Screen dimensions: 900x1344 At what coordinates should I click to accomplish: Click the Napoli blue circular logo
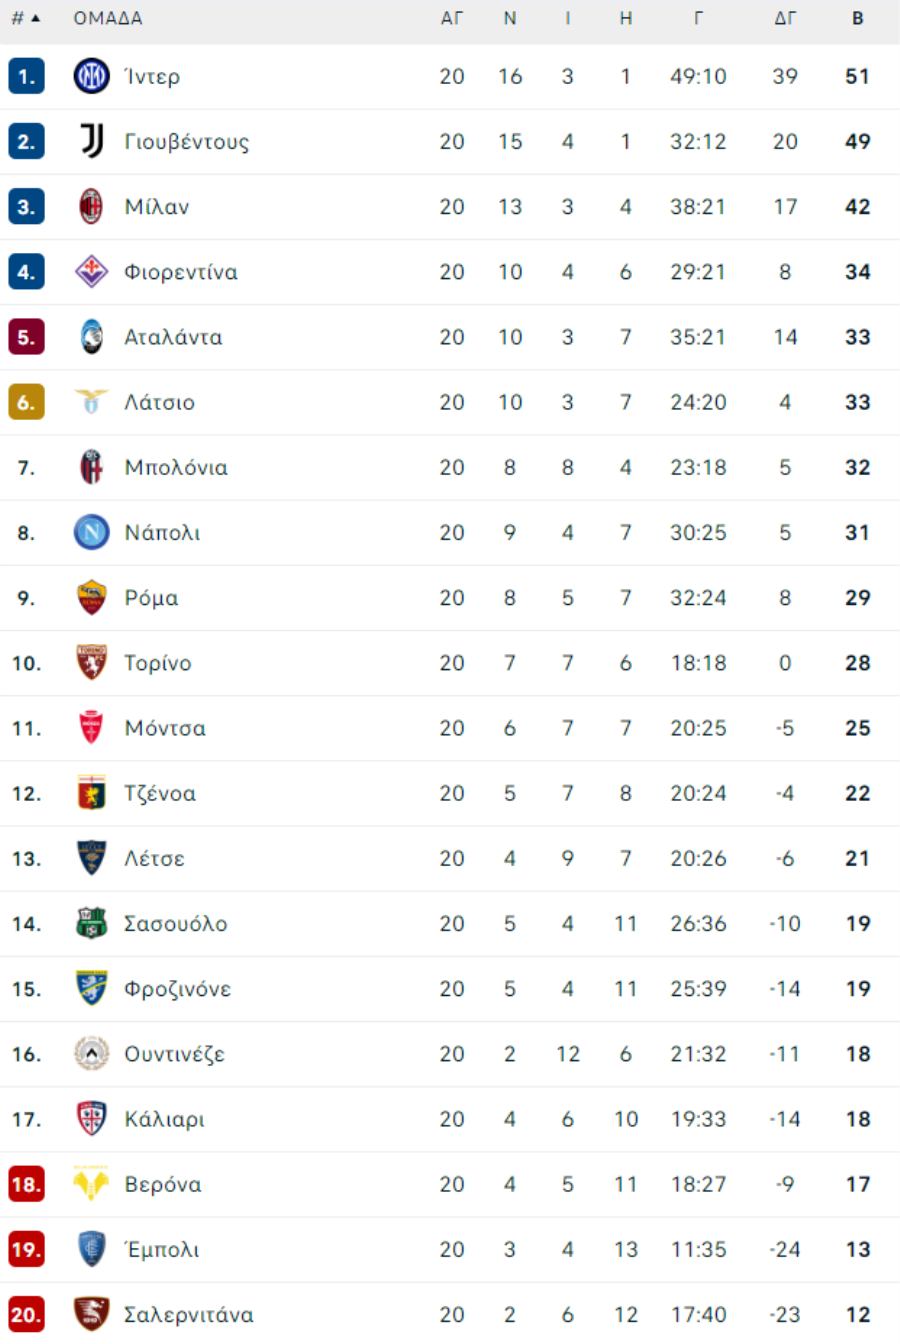tap(92, 532)
